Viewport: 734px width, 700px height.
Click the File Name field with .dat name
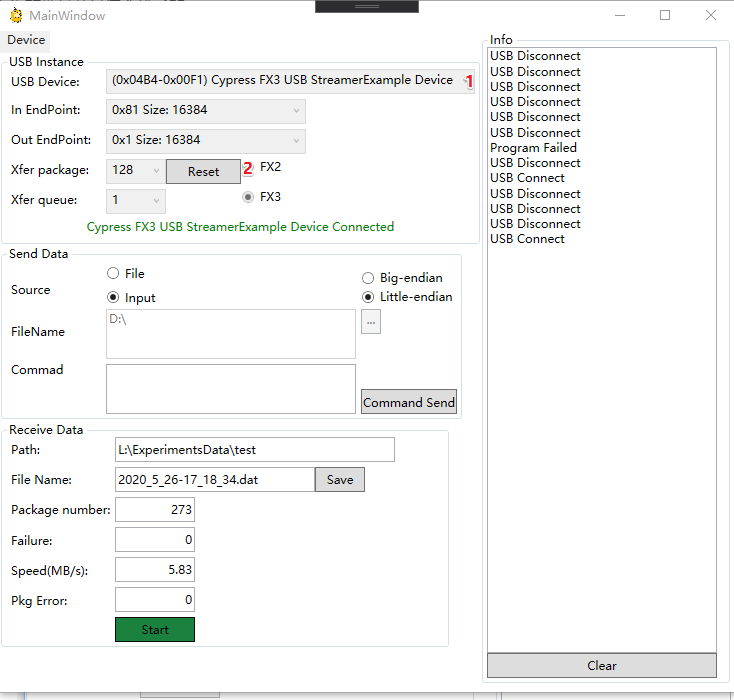215,479
